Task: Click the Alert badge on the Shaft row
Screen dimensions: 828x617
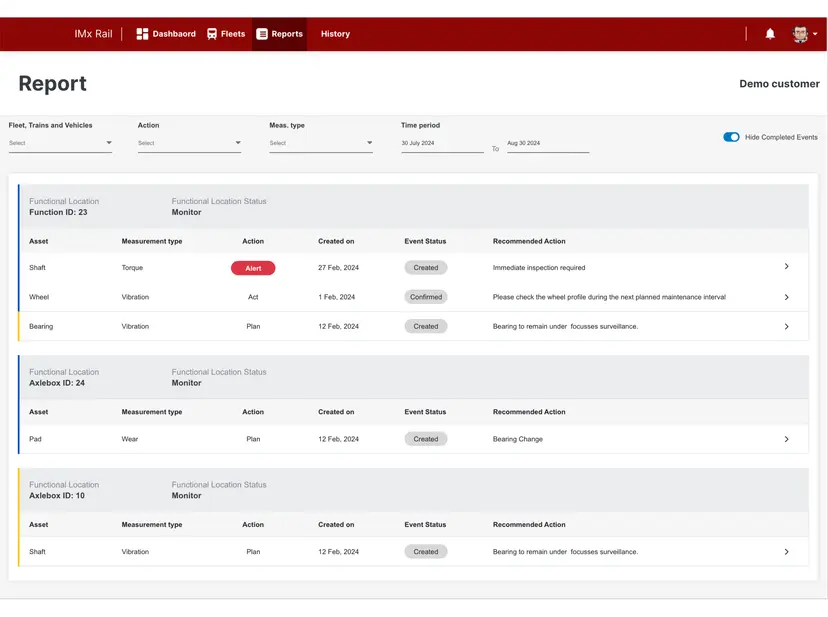Action: tap(253, 268)
